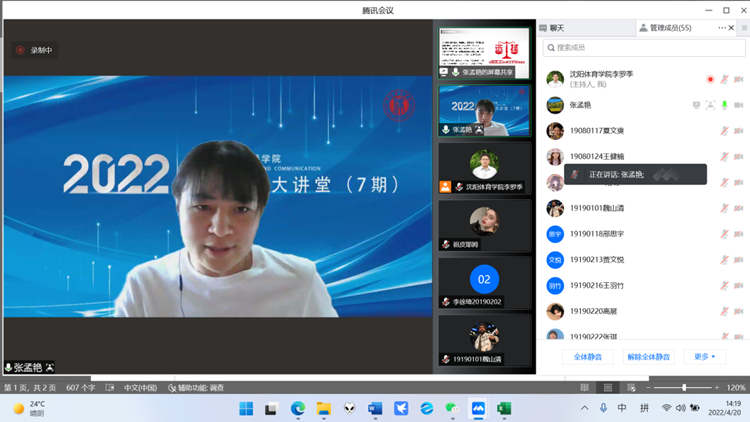Toggle microphone for 19190118邵思宇
Image resolution: width=750 pixels, height=422 pixels.
[x=725, y=234]
